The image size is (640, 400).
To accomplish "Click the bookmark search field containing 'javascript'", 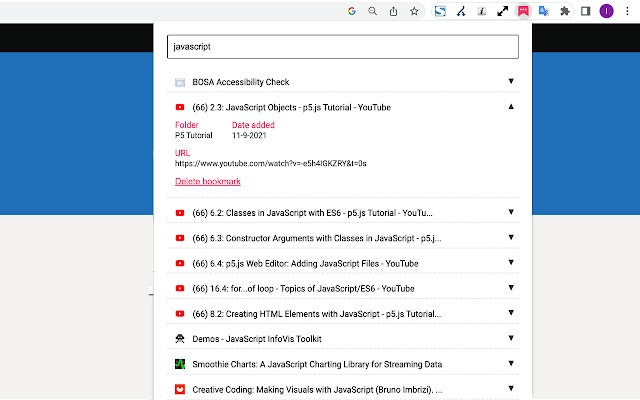I will click(x=343, y=47).
